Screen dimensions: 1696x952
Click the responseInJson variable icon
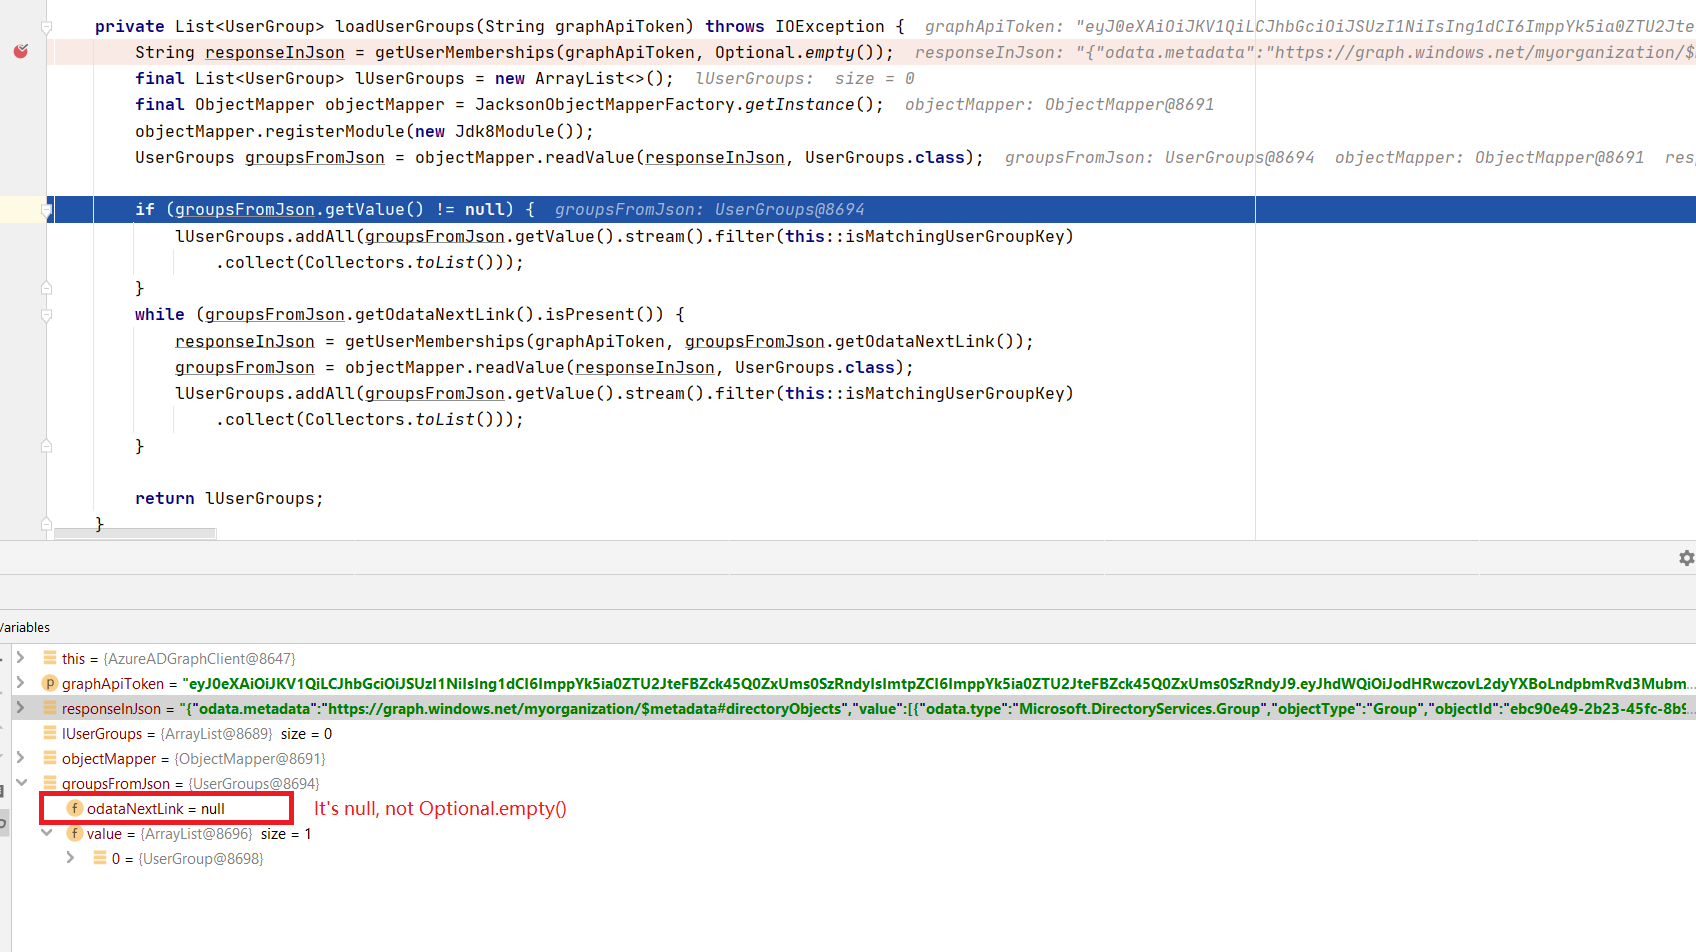(x=50, y=708)
